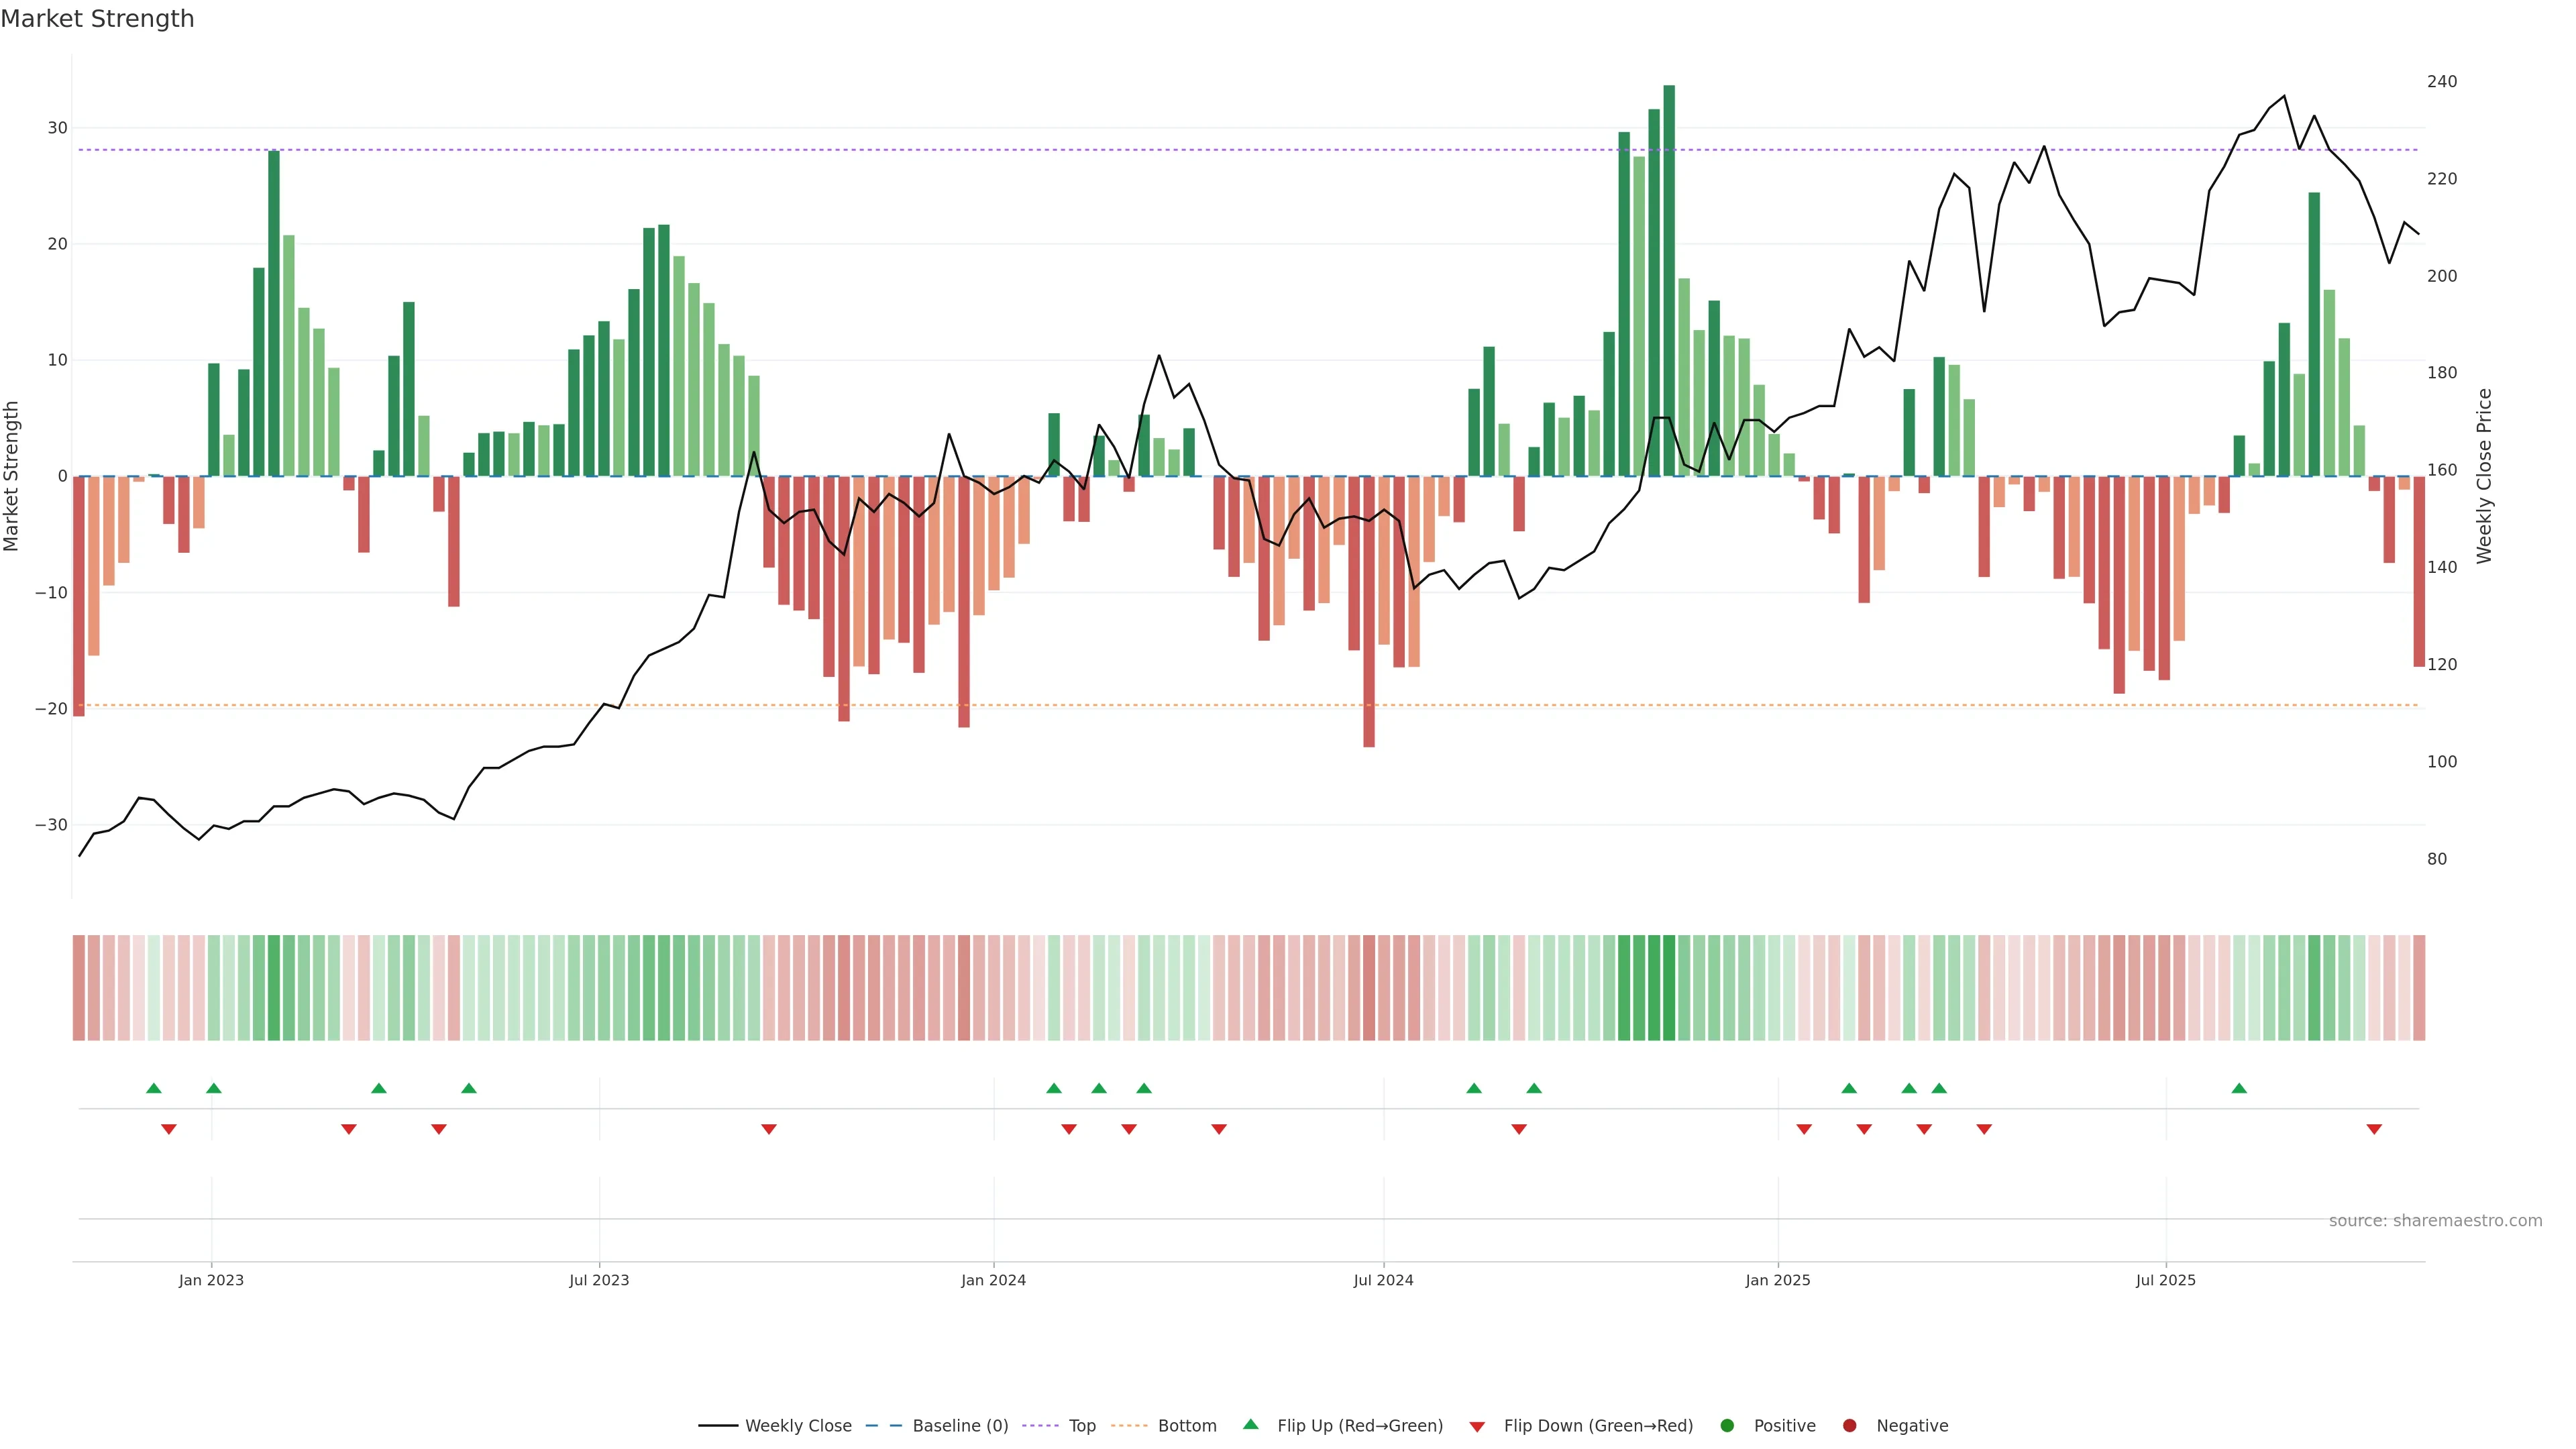Click the Market Strength chart title
The image size is (2576, 1449).
point(97,19)
